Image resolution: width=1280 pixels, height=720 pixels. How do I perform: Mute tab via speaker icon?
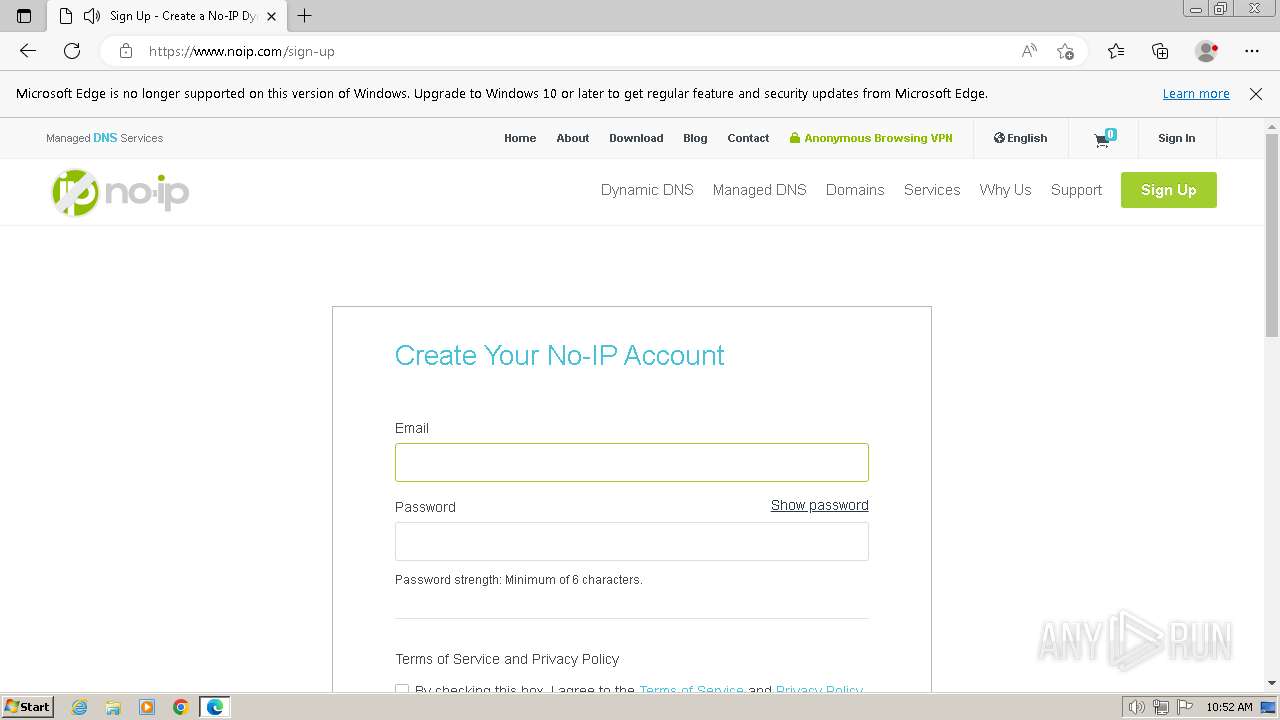click(x=92, y=16)
